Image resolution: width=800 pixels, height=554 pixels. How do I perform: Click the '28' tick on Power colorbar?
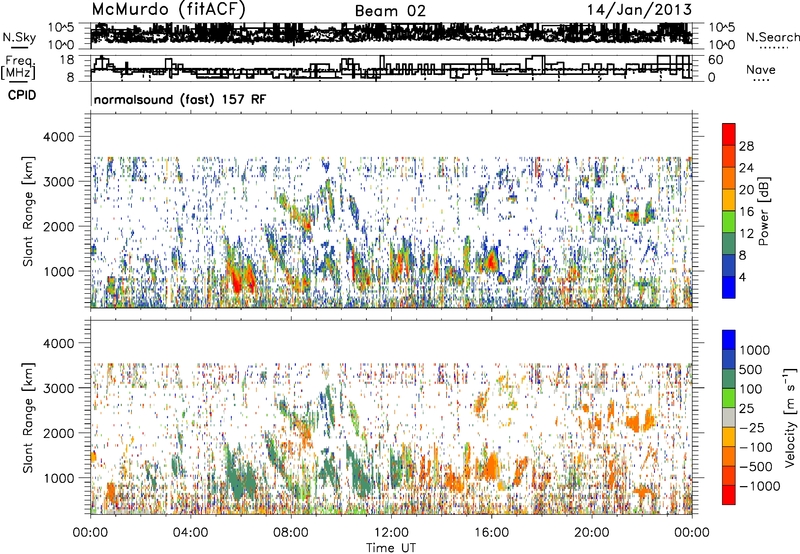coord(746,146)
